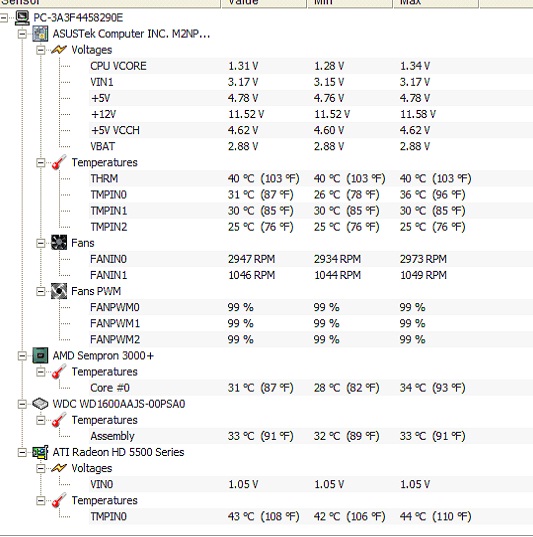Click the 2947 RPM FANIN0 value
The height and width of the screenshot is (537, 533).
(x=251, y=259)
